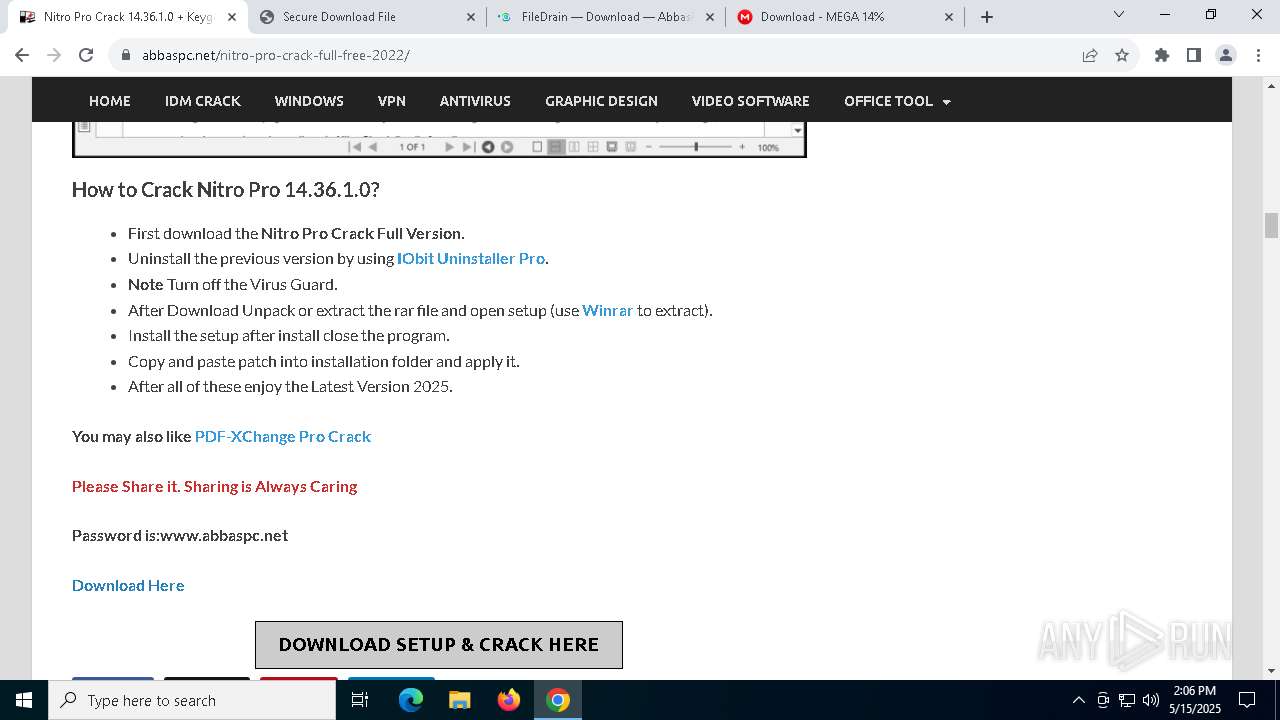Screen dimensions: 1280x720
Task: Switch to Download - MEGA 14% tab
Action: click(846, 16)
